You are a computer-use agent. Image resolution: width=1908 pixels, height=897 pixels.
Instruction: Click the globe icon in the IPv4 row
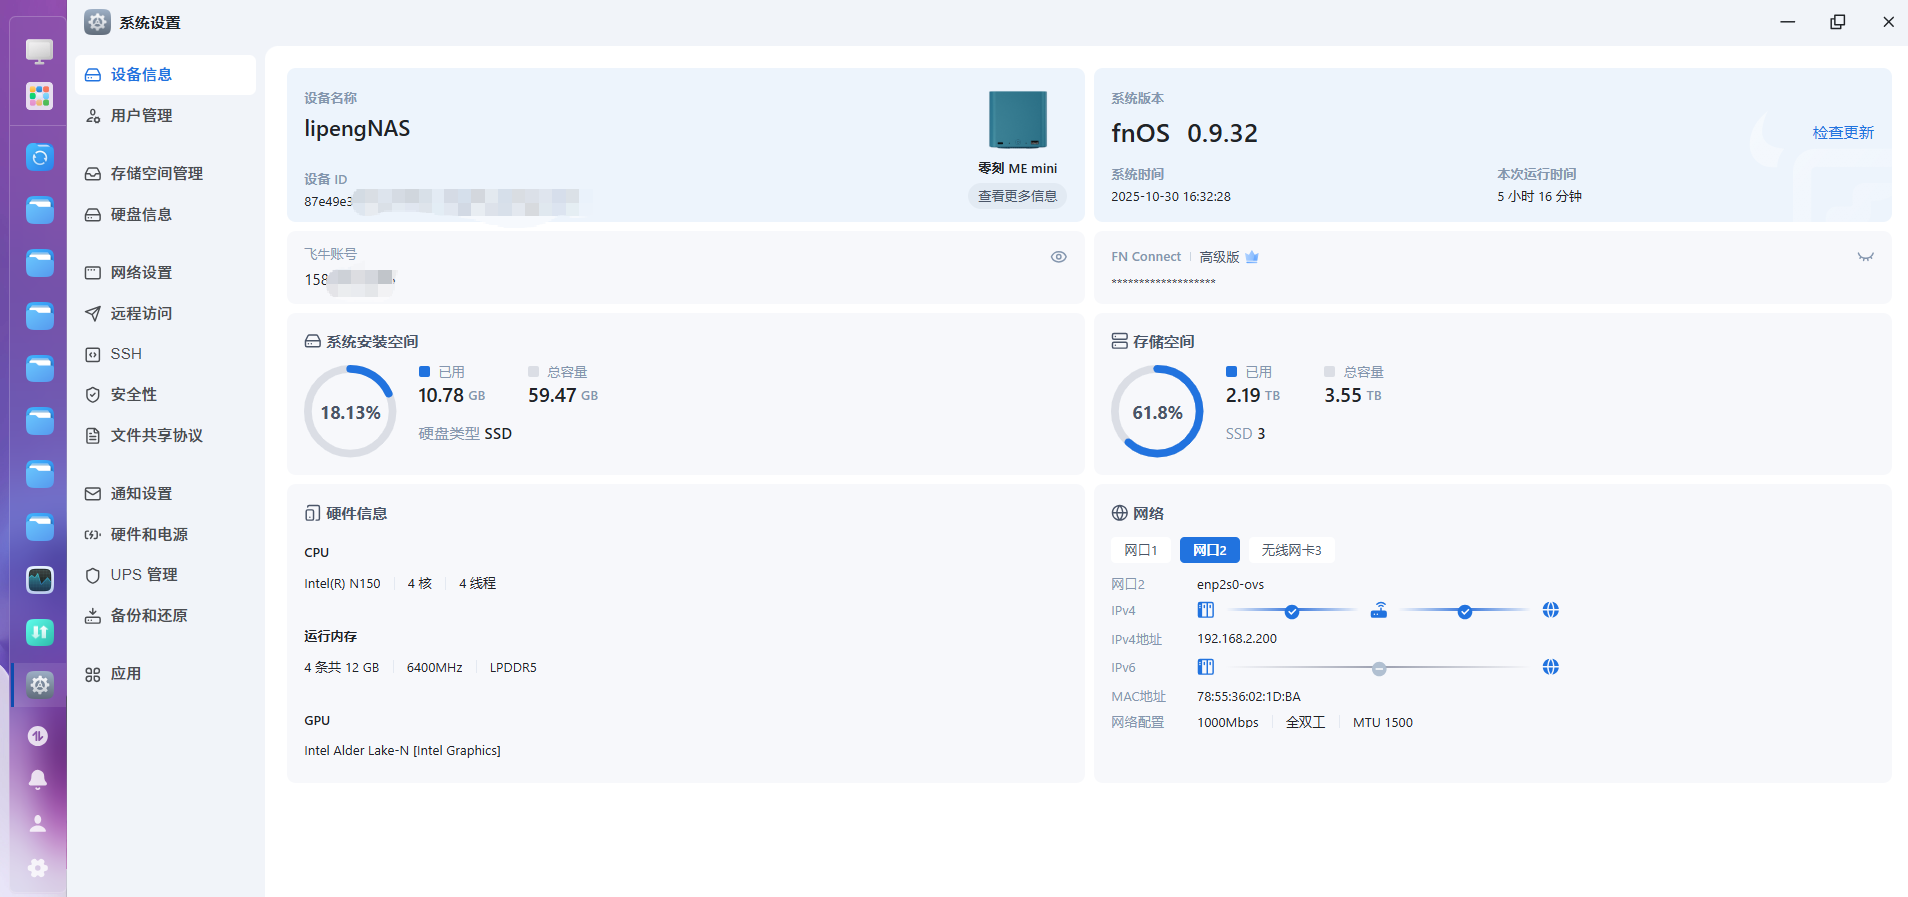click(x=1550, y=610)
